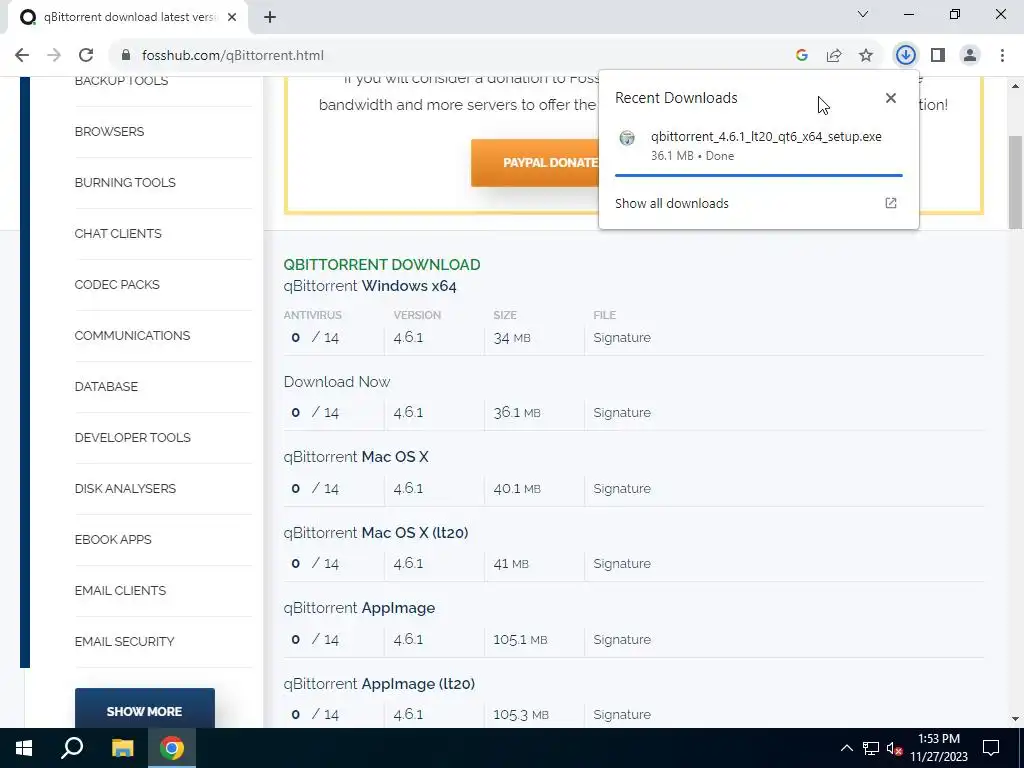
Task: Expand the tab search chevron
Action: 863,14
